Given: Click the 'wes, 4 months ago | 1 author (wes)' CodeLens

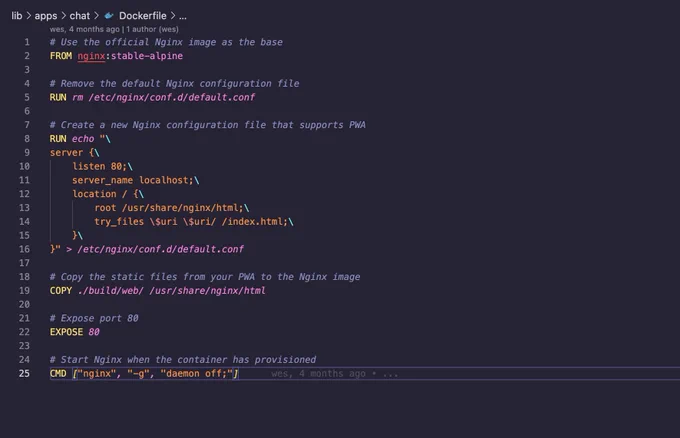Looking at the screenshot, I should click(x=114, y=29).
